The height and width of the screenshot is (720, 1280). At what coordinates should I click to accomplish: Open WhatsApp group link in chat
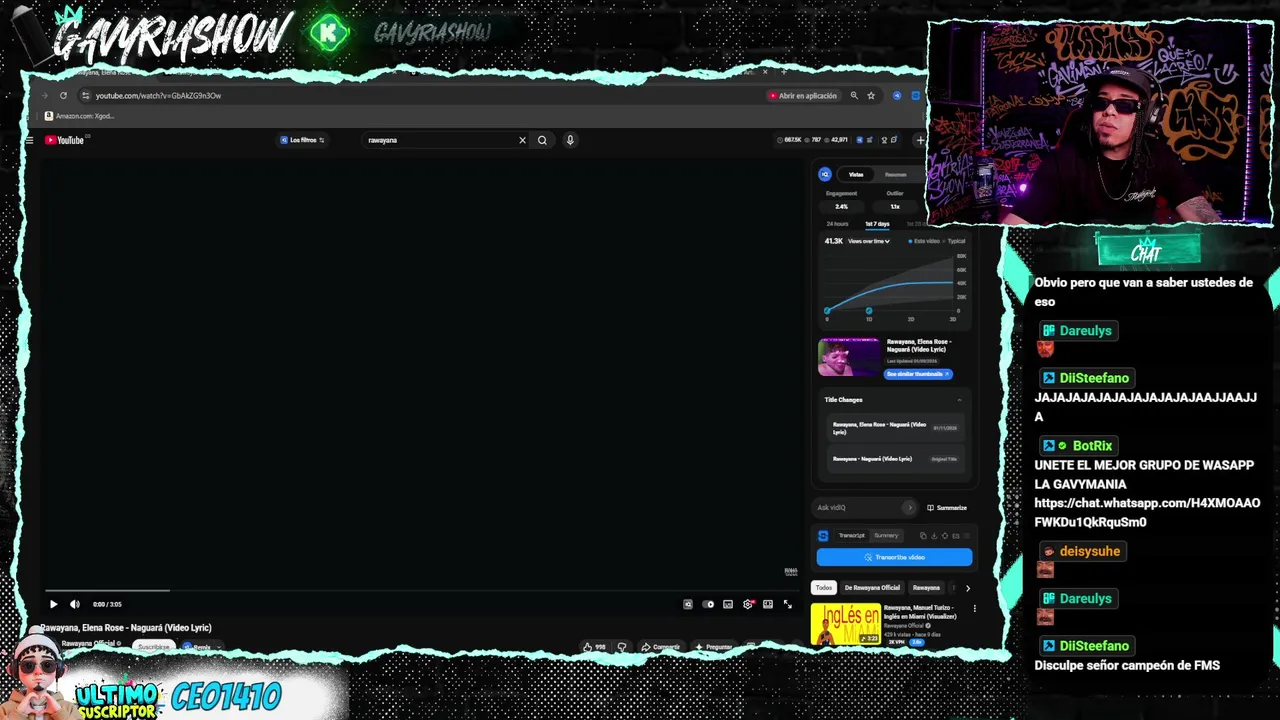pos(1147,513)
